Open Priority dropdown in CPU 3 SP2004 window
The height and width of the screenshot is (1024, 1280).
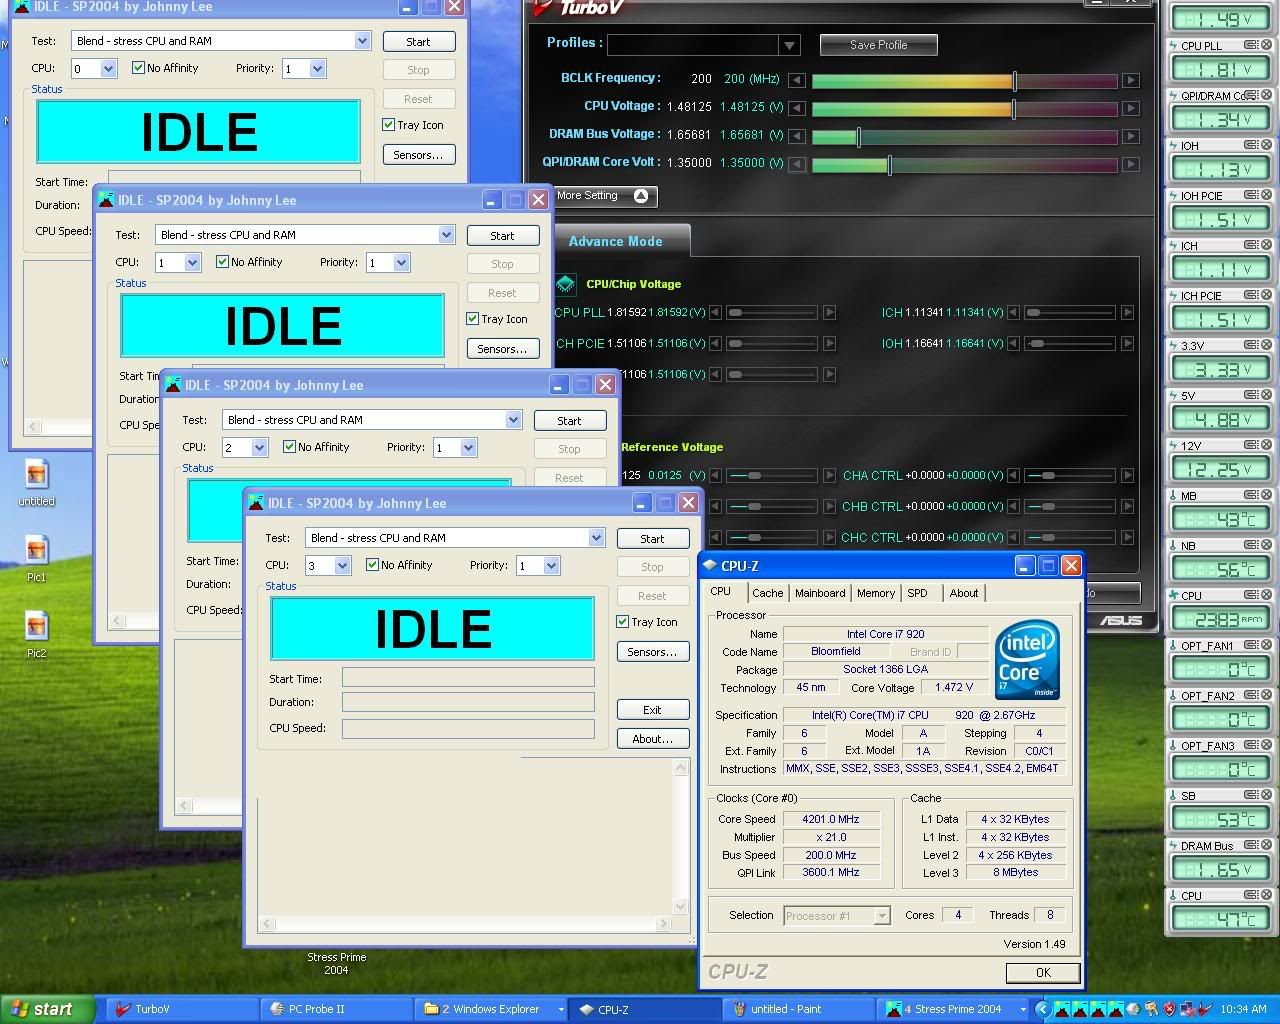[x=551, y=566]
